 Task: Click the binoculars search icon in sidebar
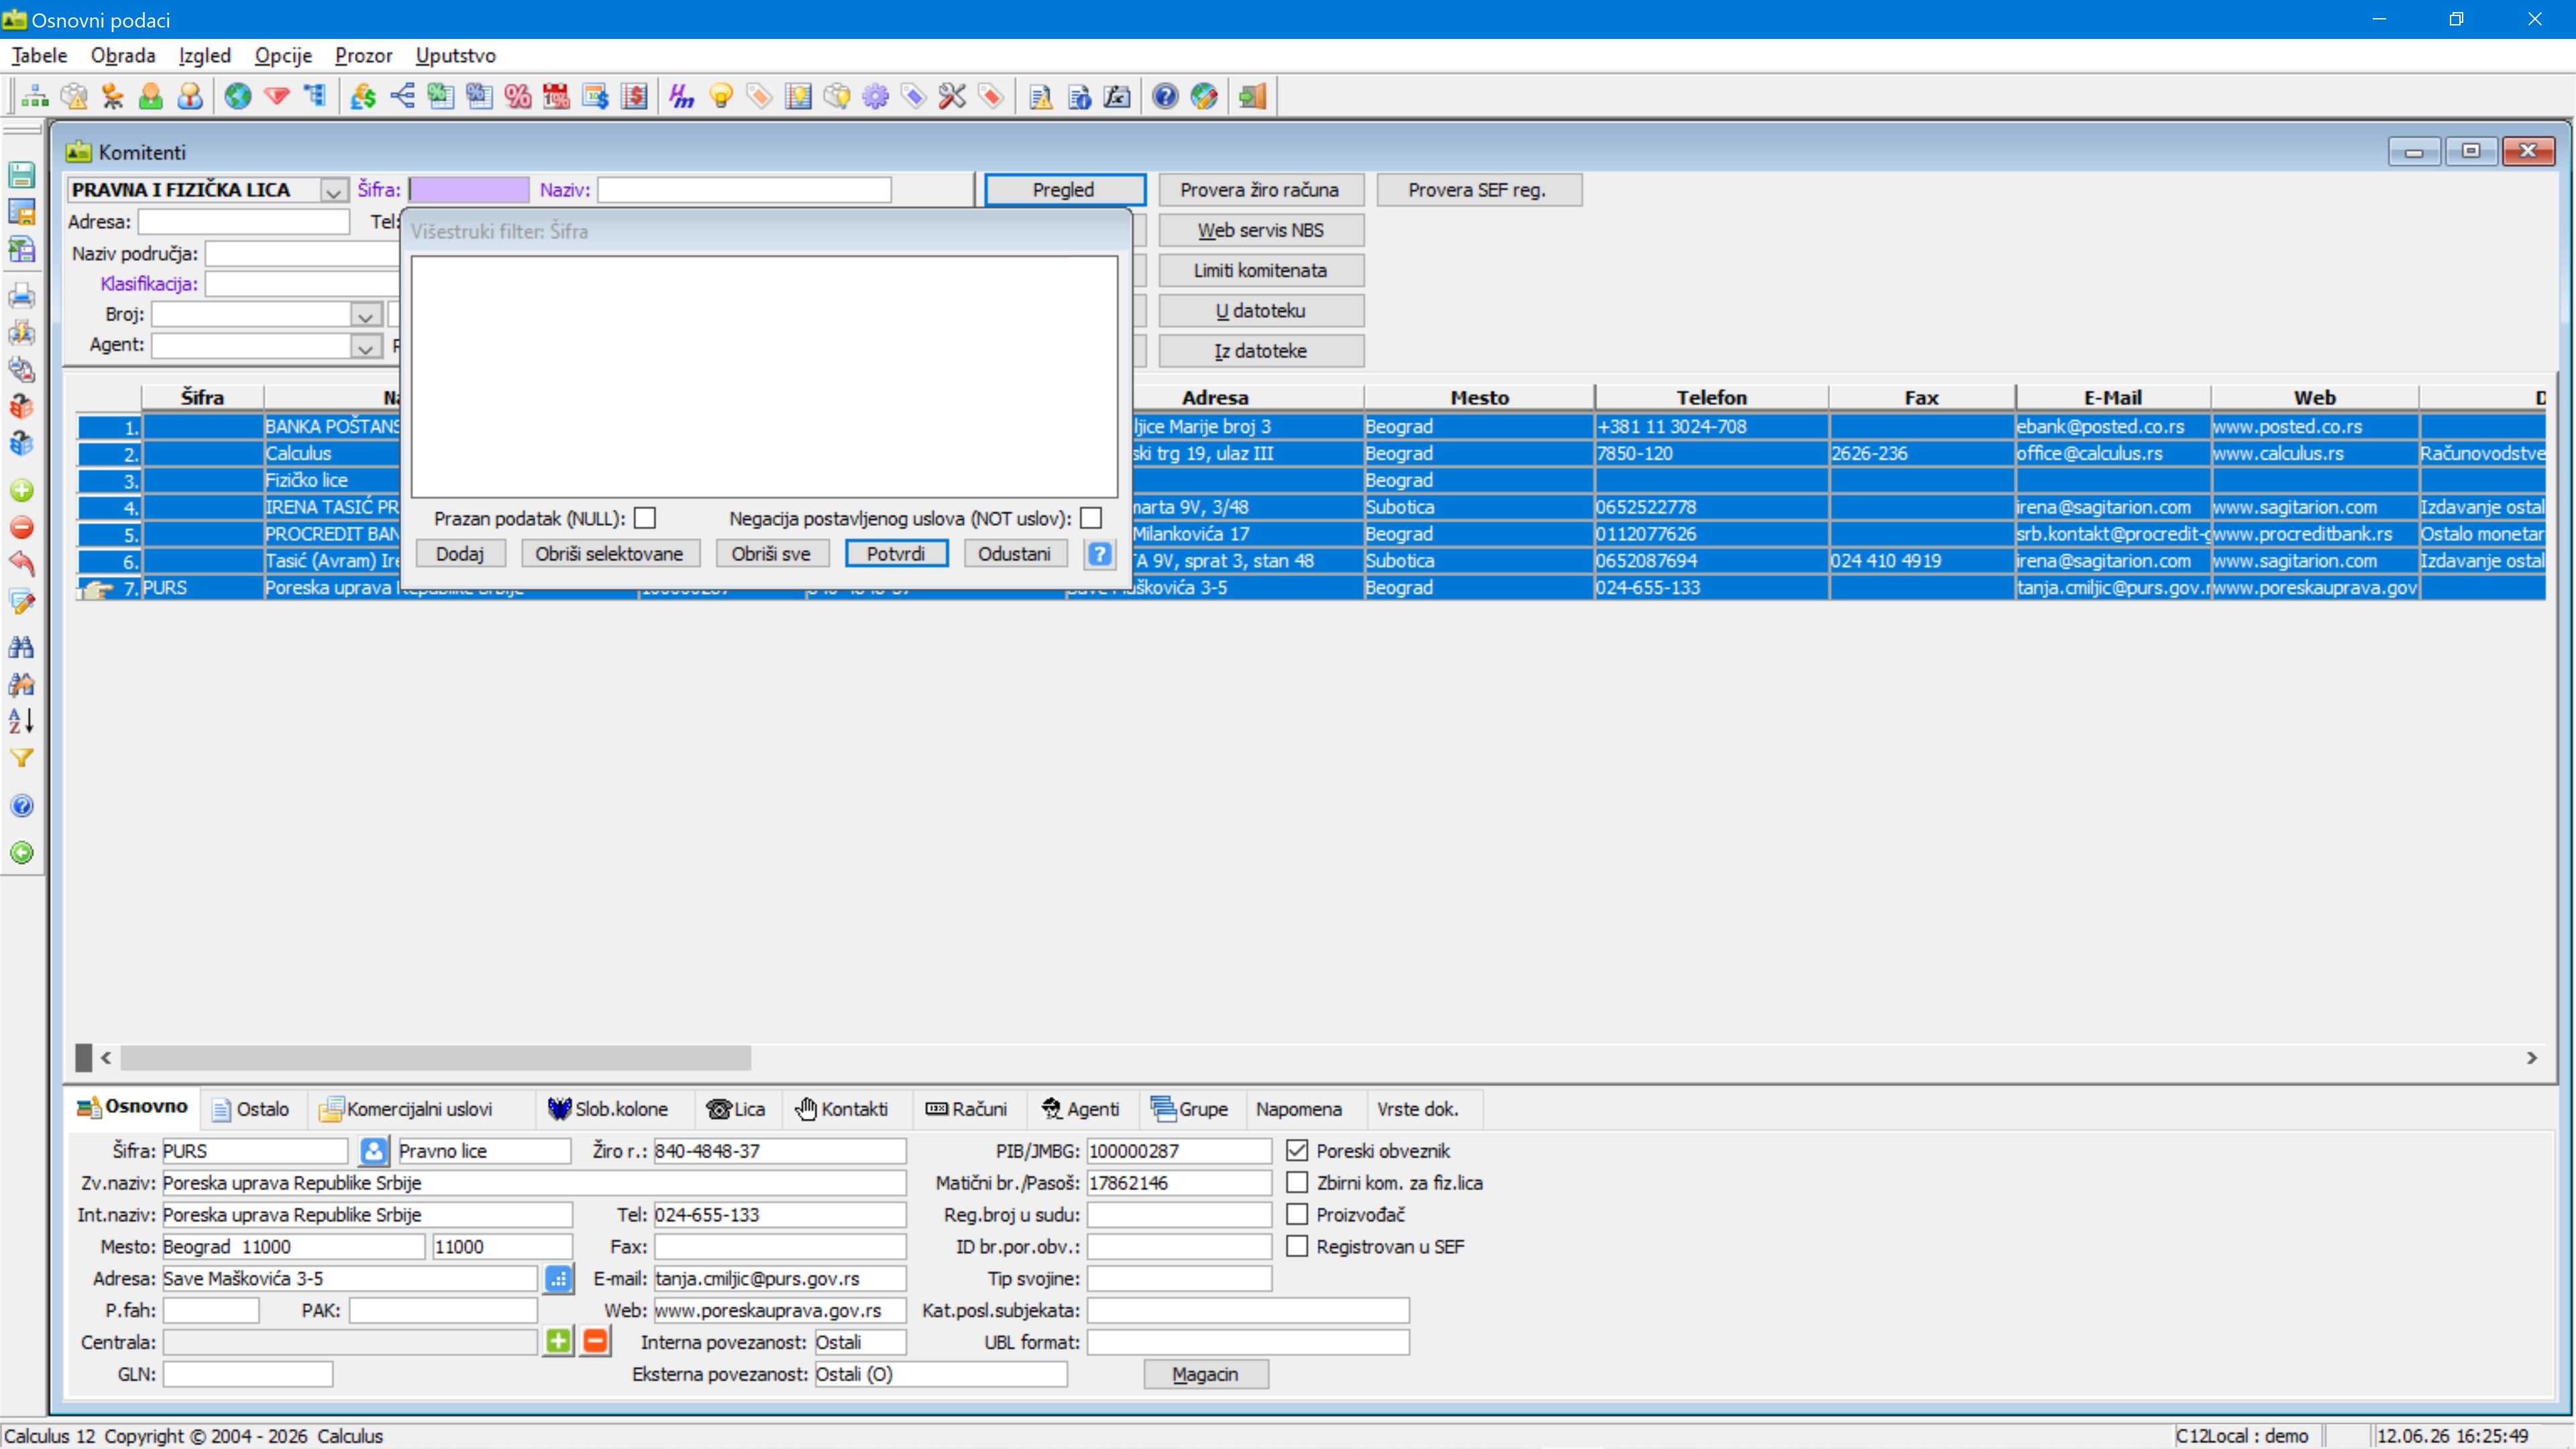pos(22,647)
